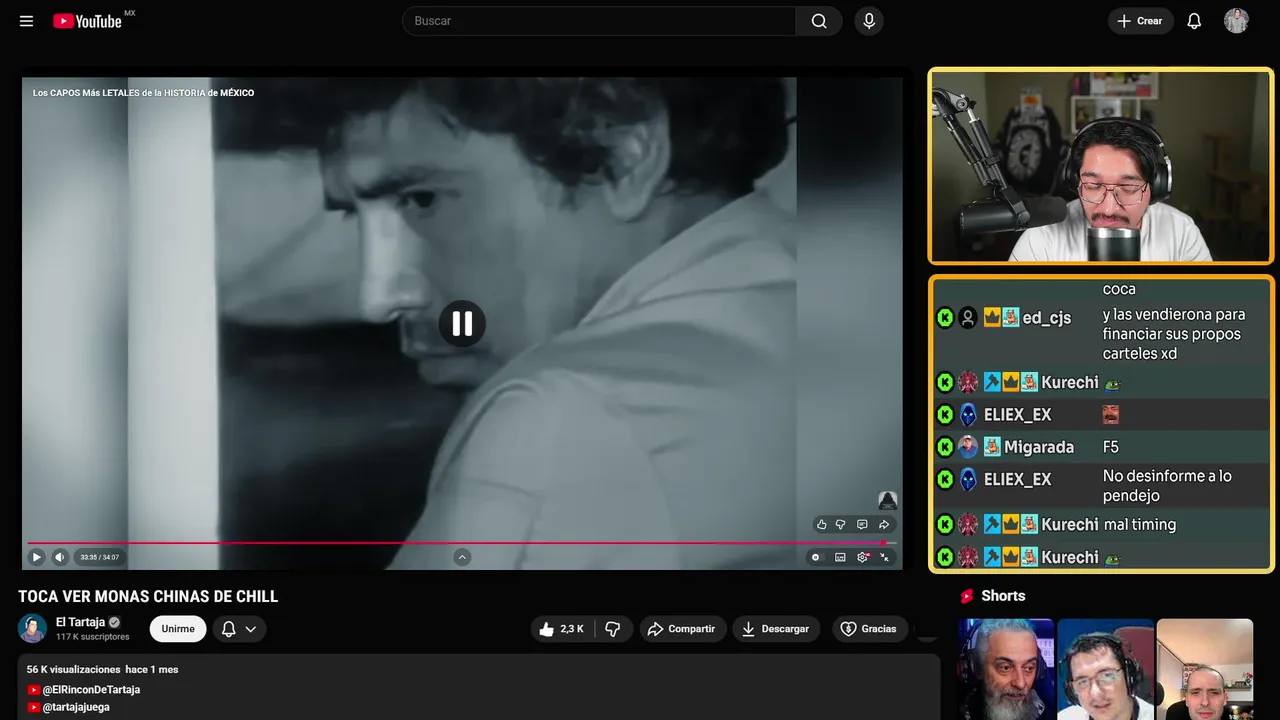Image resolution: width=1280 pixels, height=720 pixels.
Task: Click Migarada's chat avatar icon
Action: 968,447
